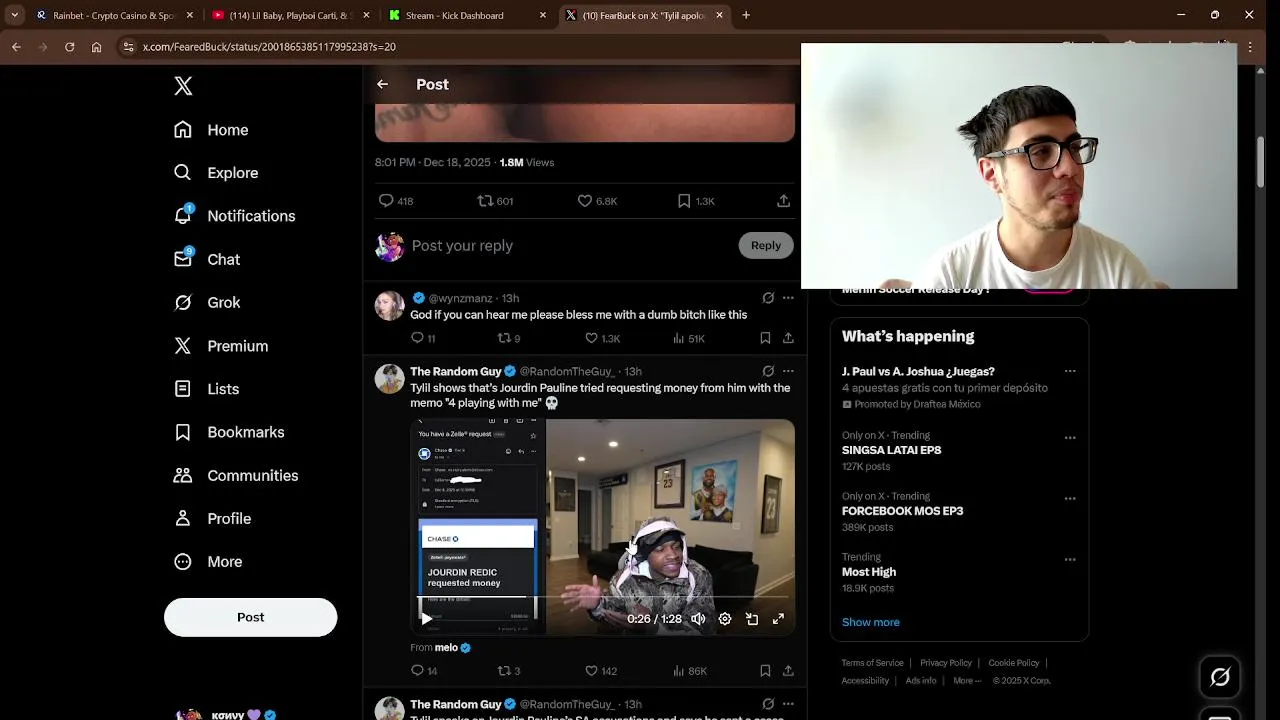Bookmark the Zelle video post
The image size is (1280, 720).
click(x=765, y=671)
